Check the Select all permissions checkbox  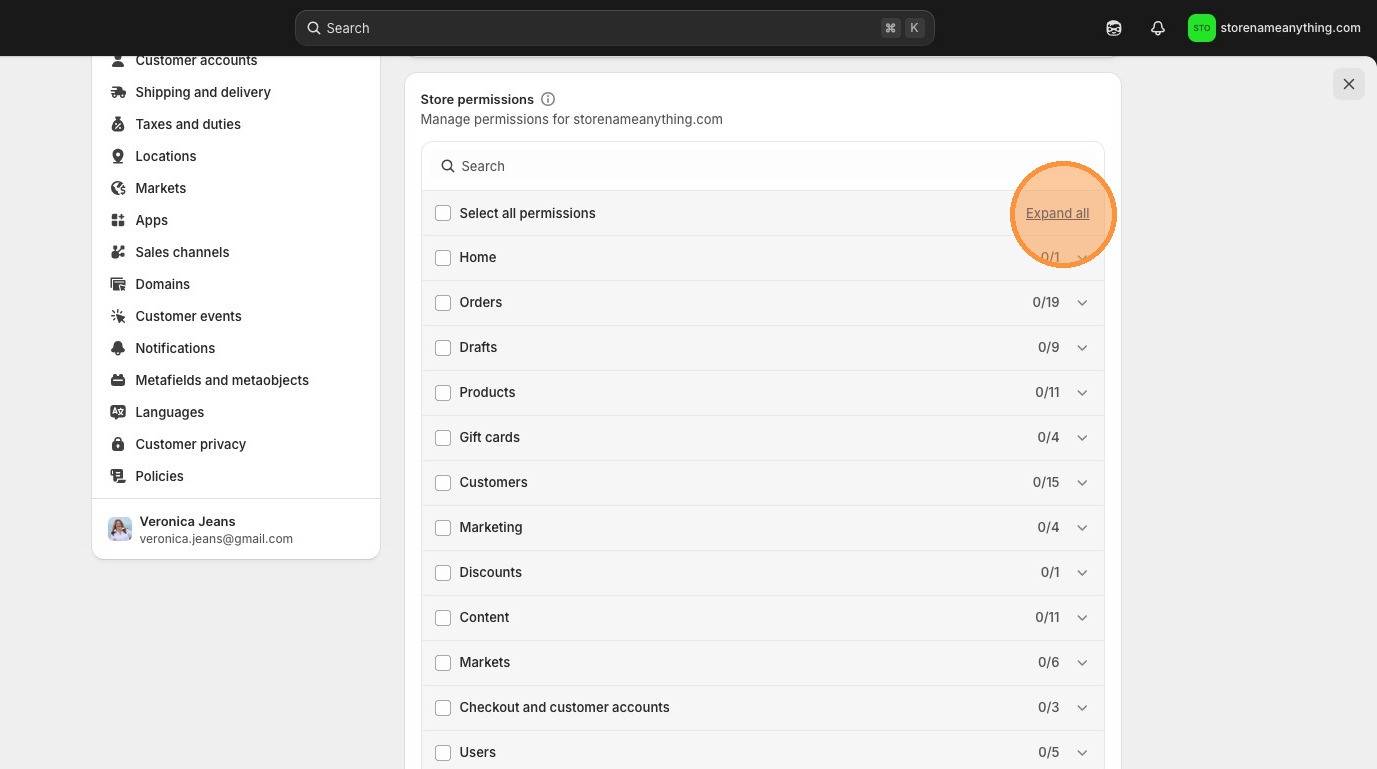(x=443, y=213)
